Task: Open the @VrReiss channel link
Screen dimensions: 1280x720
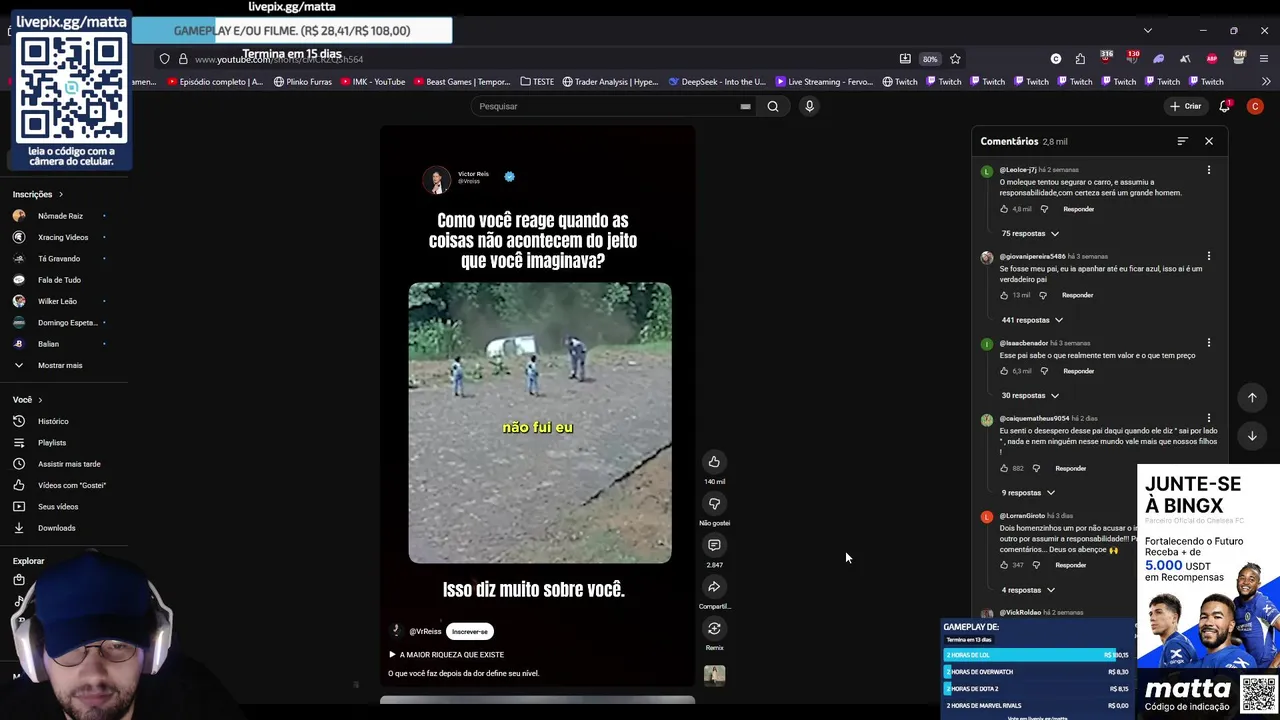Action: (x=425, y=631)
